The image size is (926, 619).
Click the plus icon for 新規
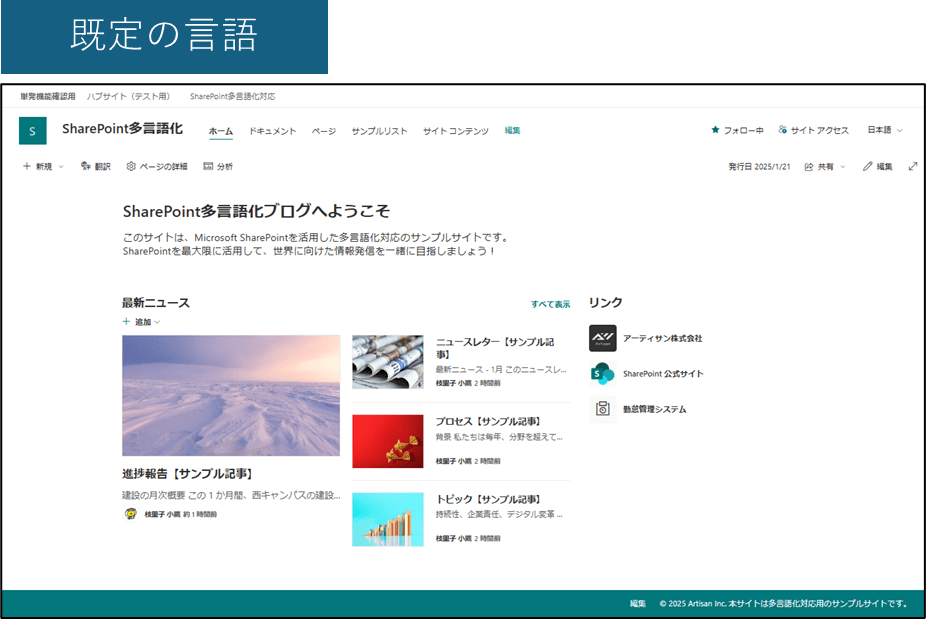coord(27,166)
